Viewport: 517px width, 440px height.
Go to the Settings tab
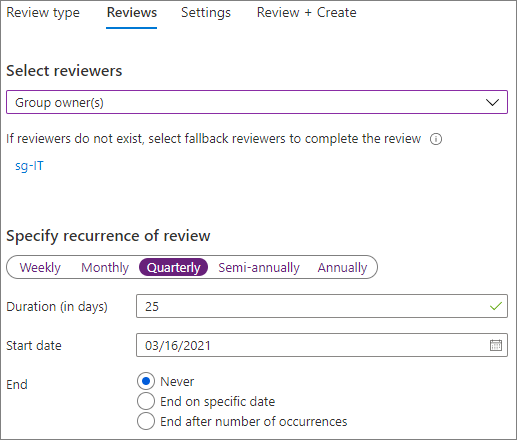click(x=206, y=13)
